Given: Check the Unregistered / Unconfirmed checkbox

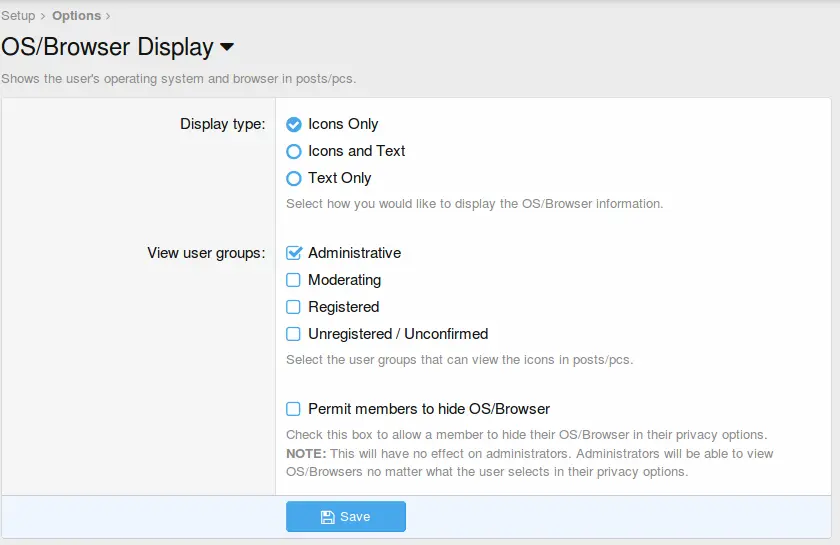Looking at the screenshot, I should 294,335.
